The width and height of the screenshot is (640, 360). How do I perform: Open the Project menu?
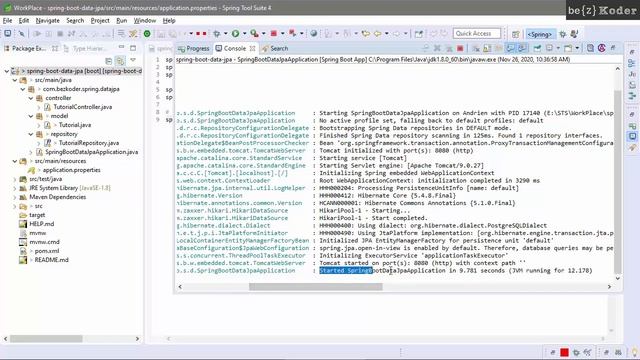pos(100,20)
